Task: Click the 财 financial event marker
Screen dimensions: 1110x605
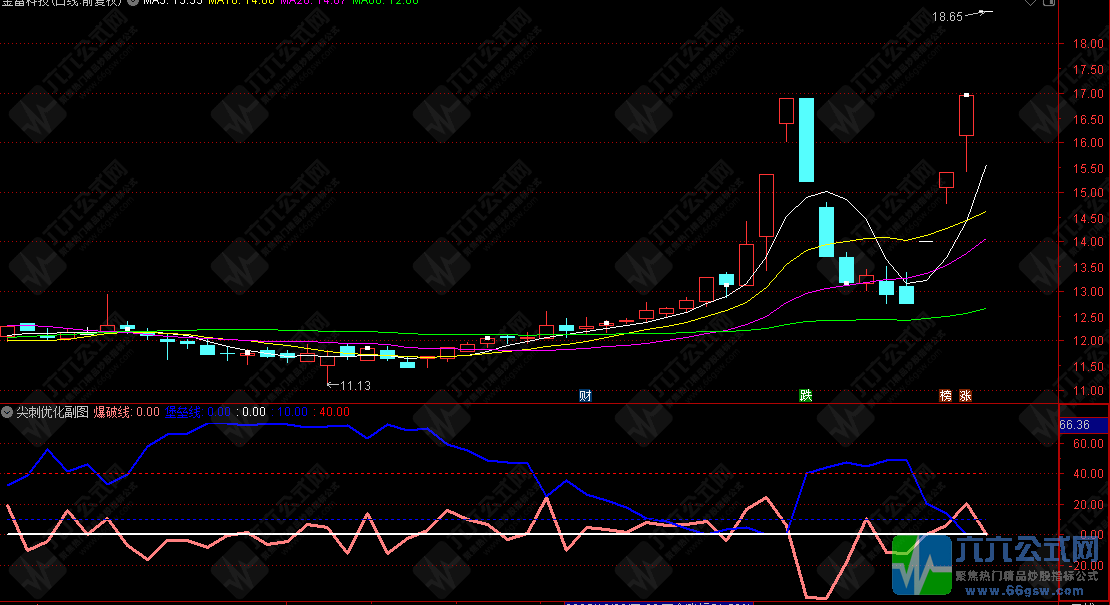Action: (585, 396)
